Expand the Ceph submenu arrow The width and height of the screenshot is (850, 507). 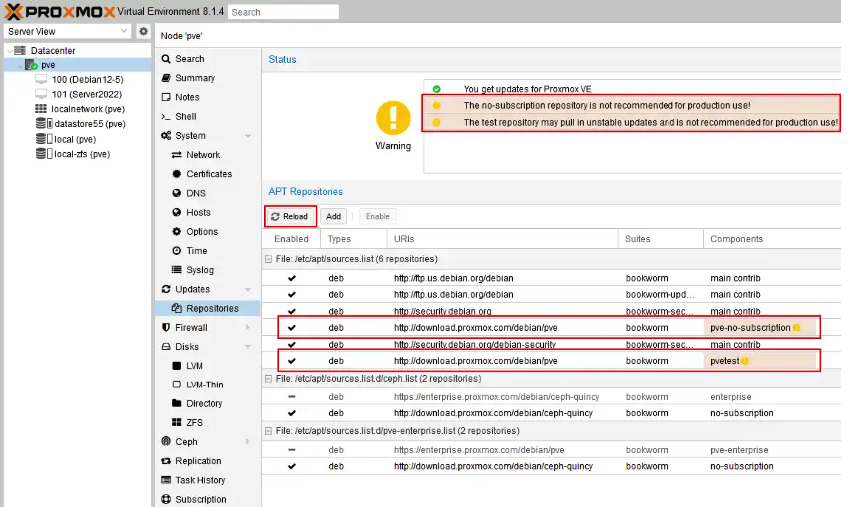[x=248, y=441]
